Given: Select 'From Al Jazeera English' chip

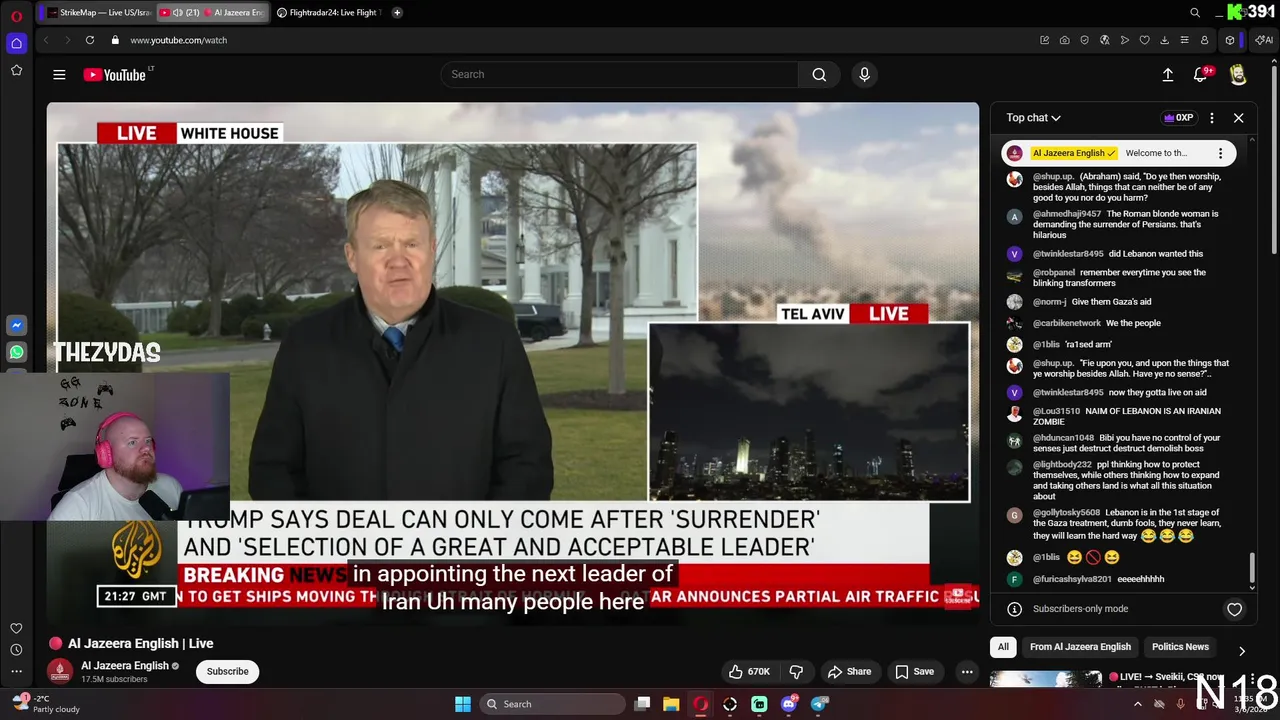Looking at the screenshot, I should (x=1080, y=647).
